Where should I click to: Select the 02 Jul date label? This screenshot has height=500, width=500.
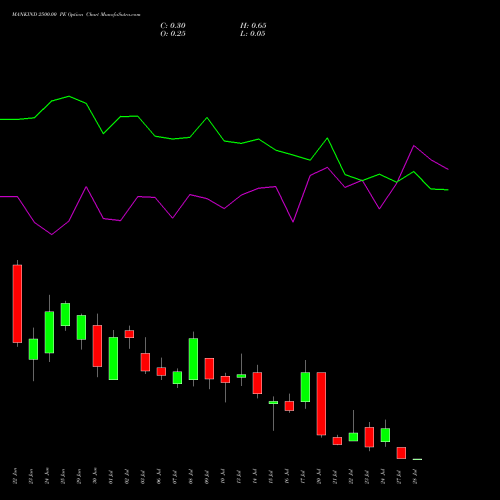click(x=127, y=476)
